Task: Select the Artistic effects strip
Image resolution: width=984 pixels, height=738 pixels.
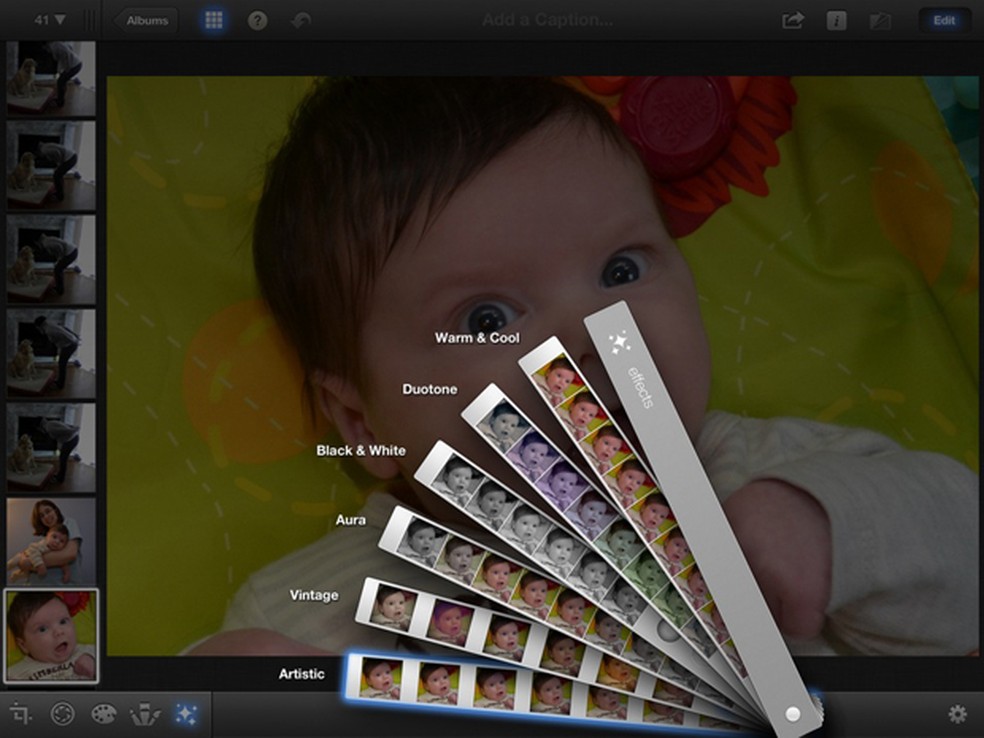Action: [x=500, y=681]
